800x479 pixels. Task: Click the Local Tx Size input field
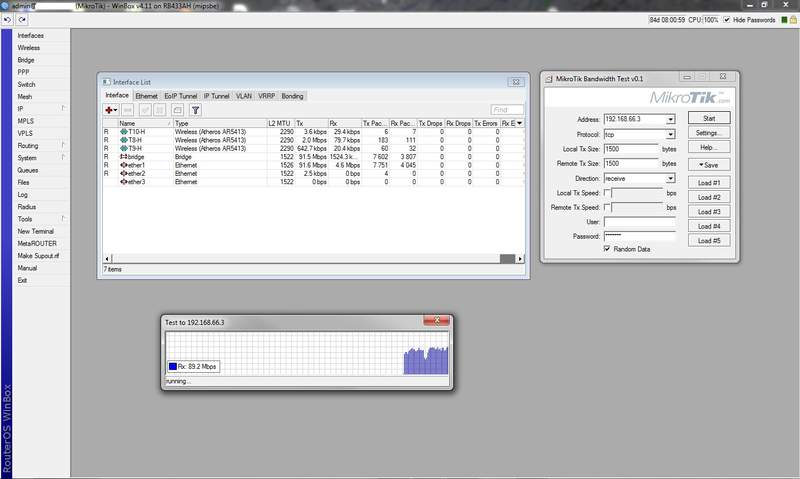pos(631,149)
